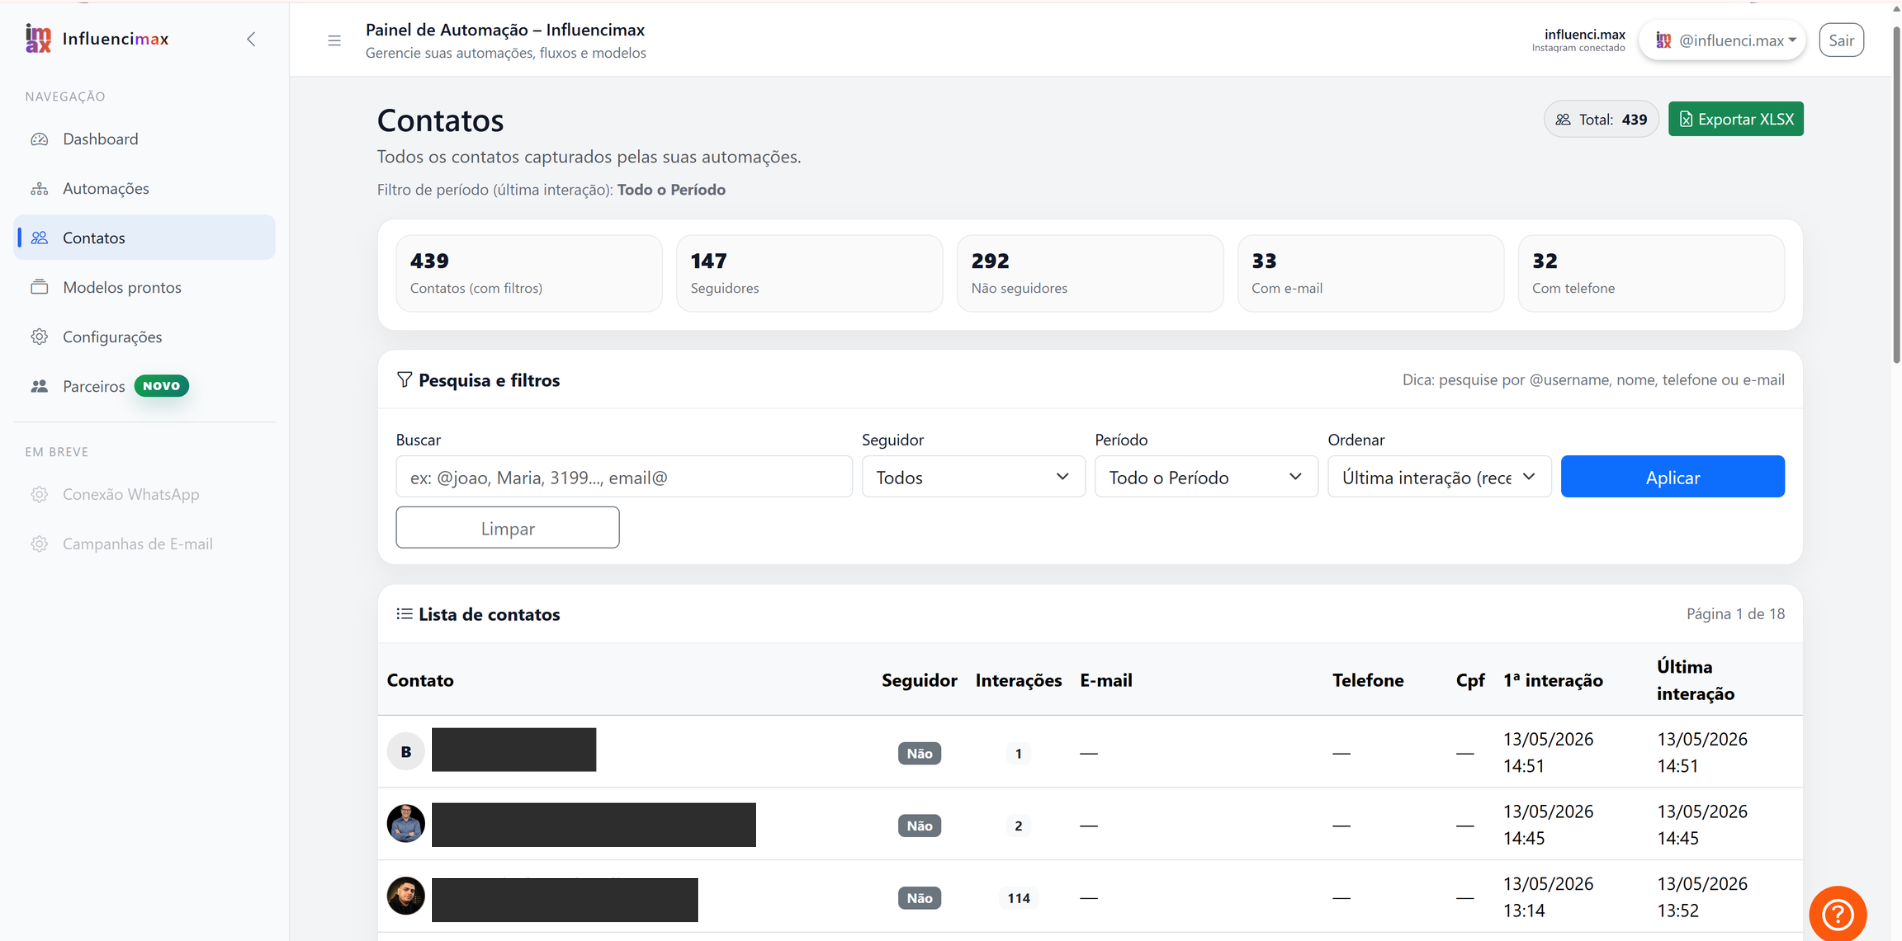The width and height of the screenshot is (1902, 941).
Task: Open Conexão WhatsApp item
Action: (144, 494)
